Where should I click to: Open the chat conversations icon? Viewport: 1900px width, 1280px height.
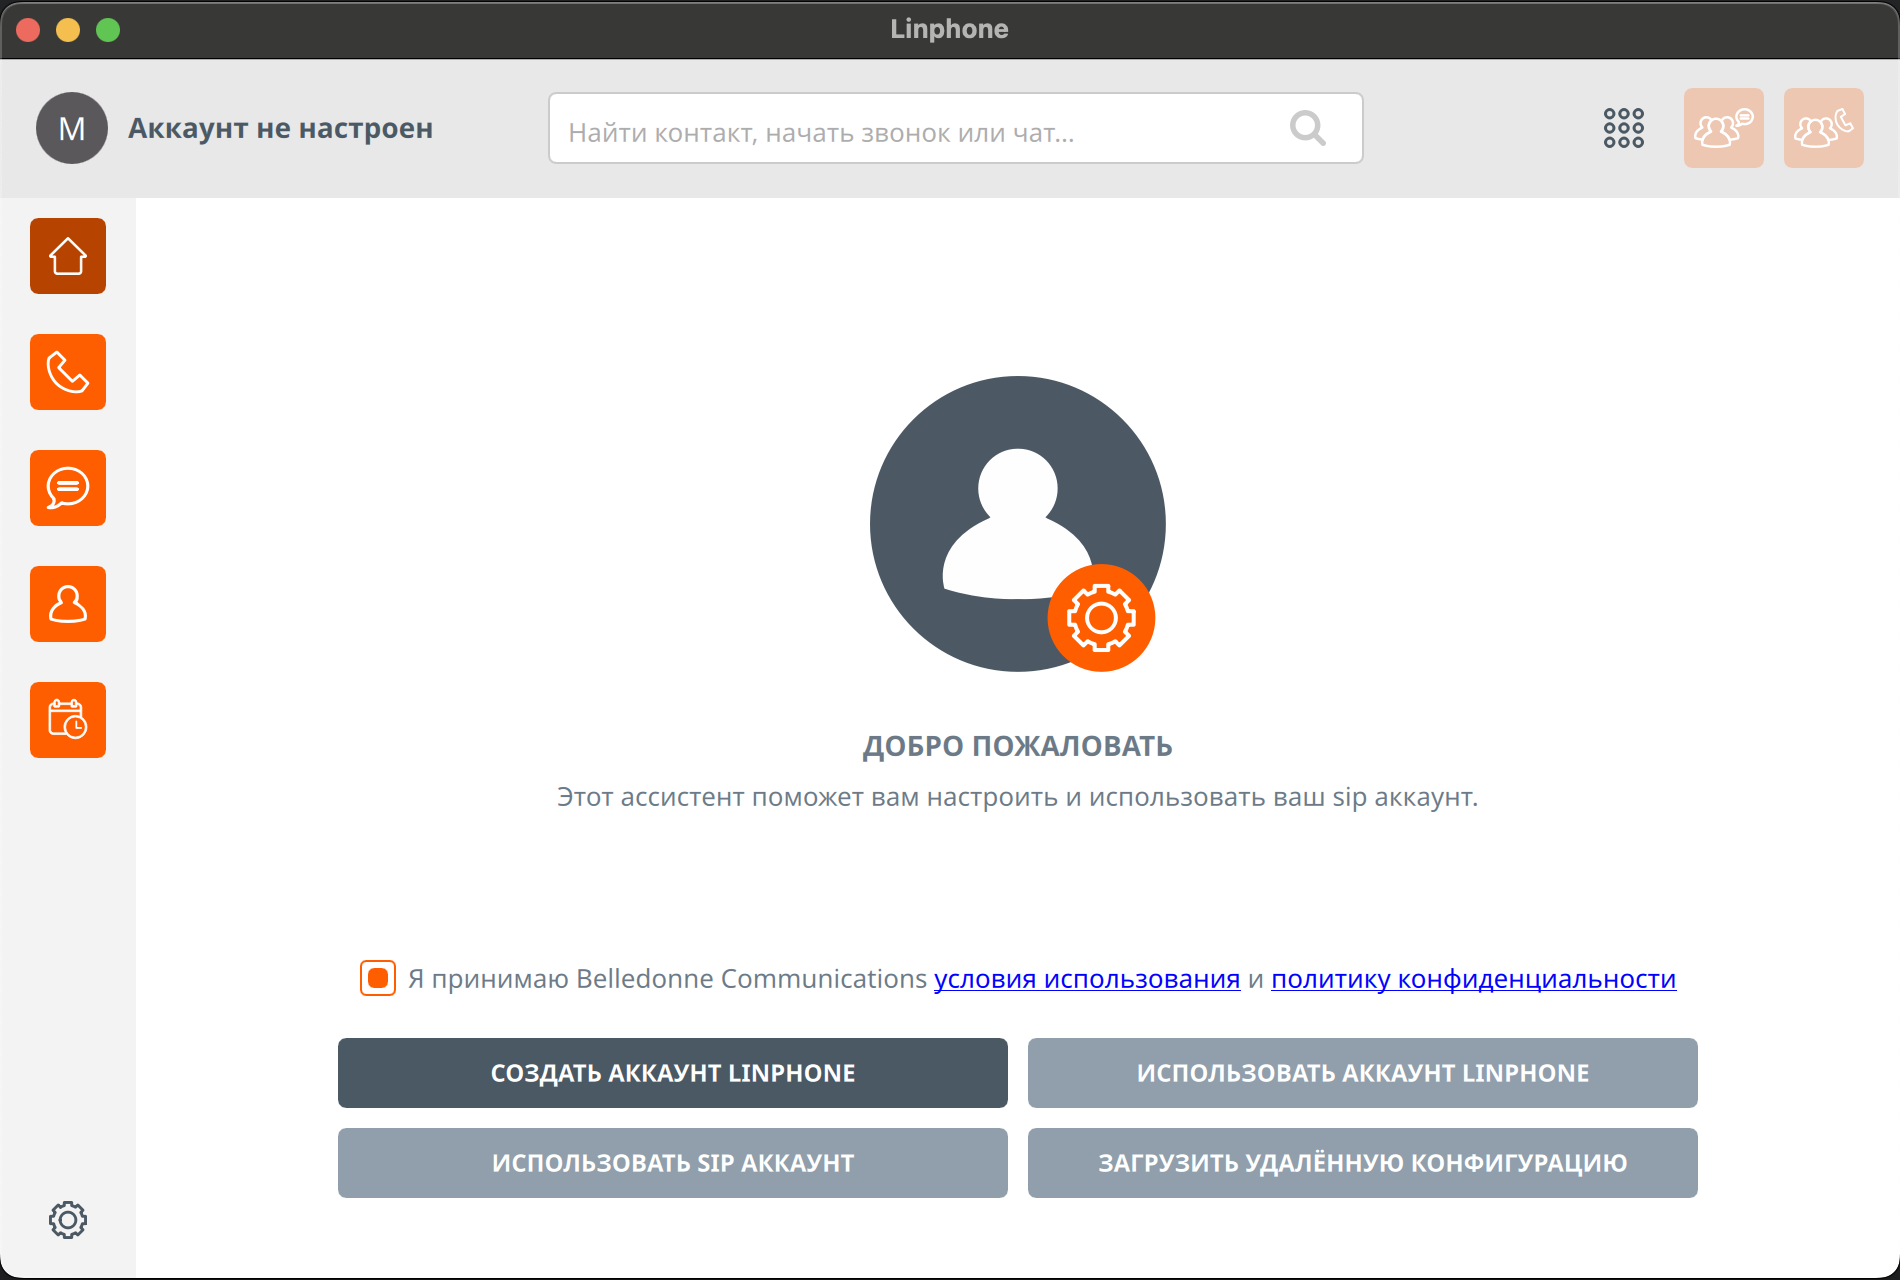coord(68,488)
